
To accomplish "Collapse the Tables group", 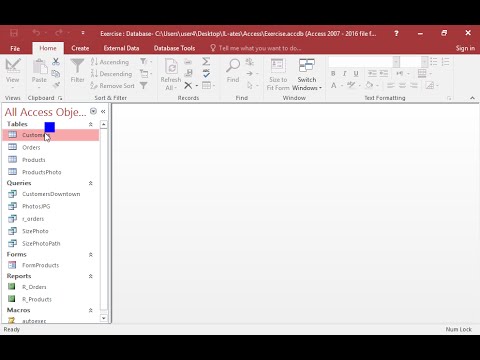I will 90,124.
